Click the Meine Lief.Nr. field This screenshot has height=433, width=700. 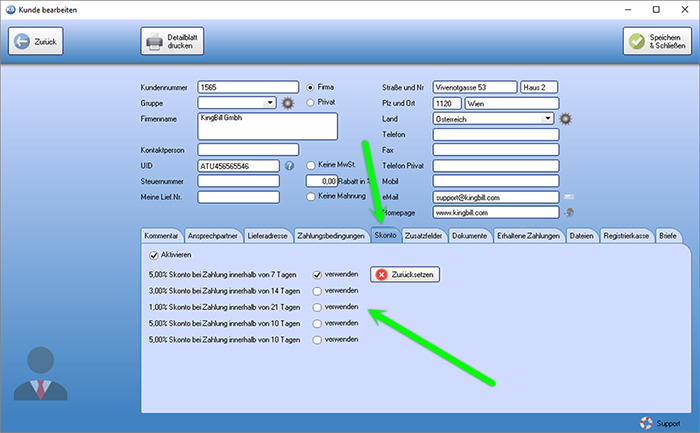238,197
